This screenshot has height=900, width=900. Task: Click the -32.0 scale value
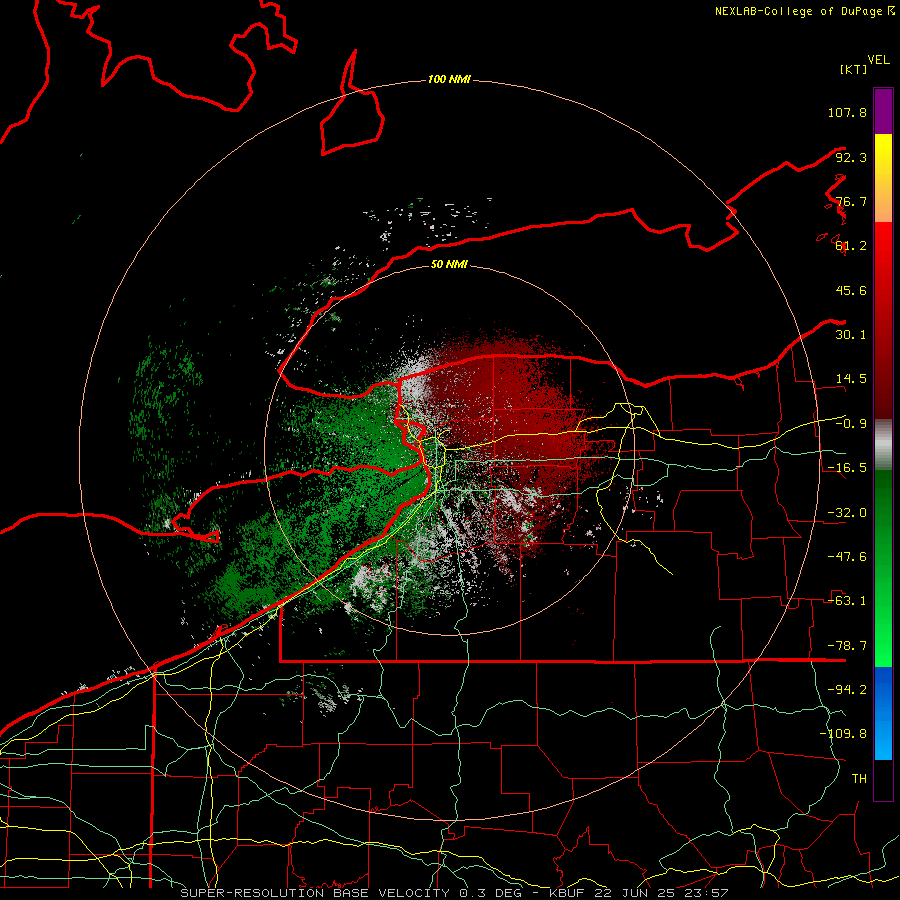tap(847, 513)
